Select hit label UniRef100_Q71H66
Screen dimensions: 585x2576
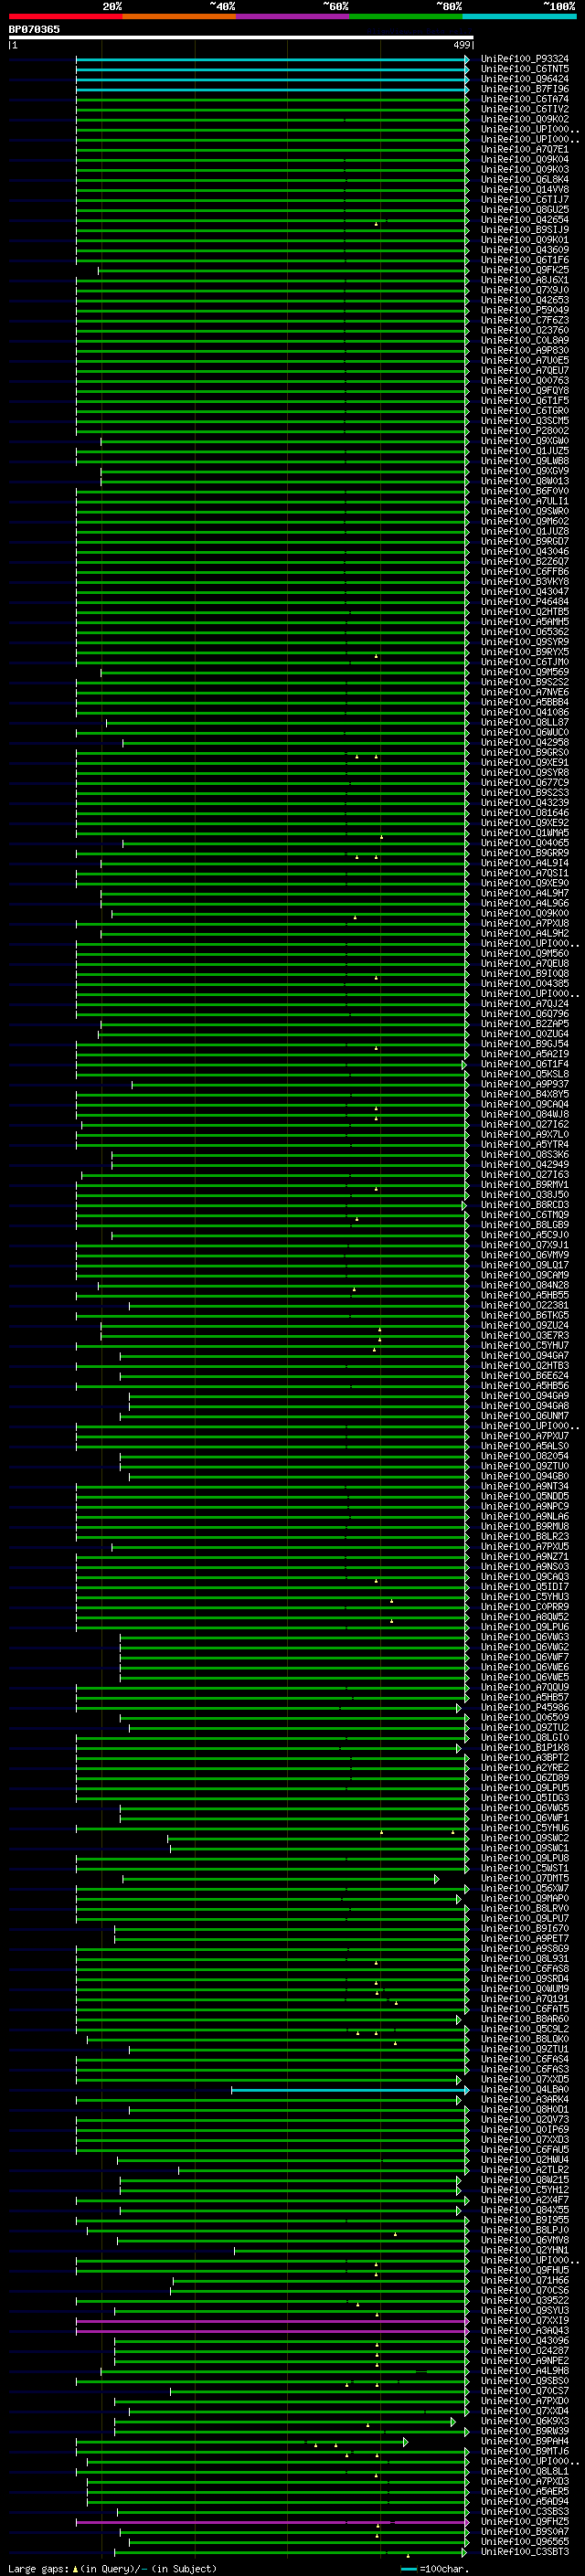pyautogui.click(x=525, y=2281)
